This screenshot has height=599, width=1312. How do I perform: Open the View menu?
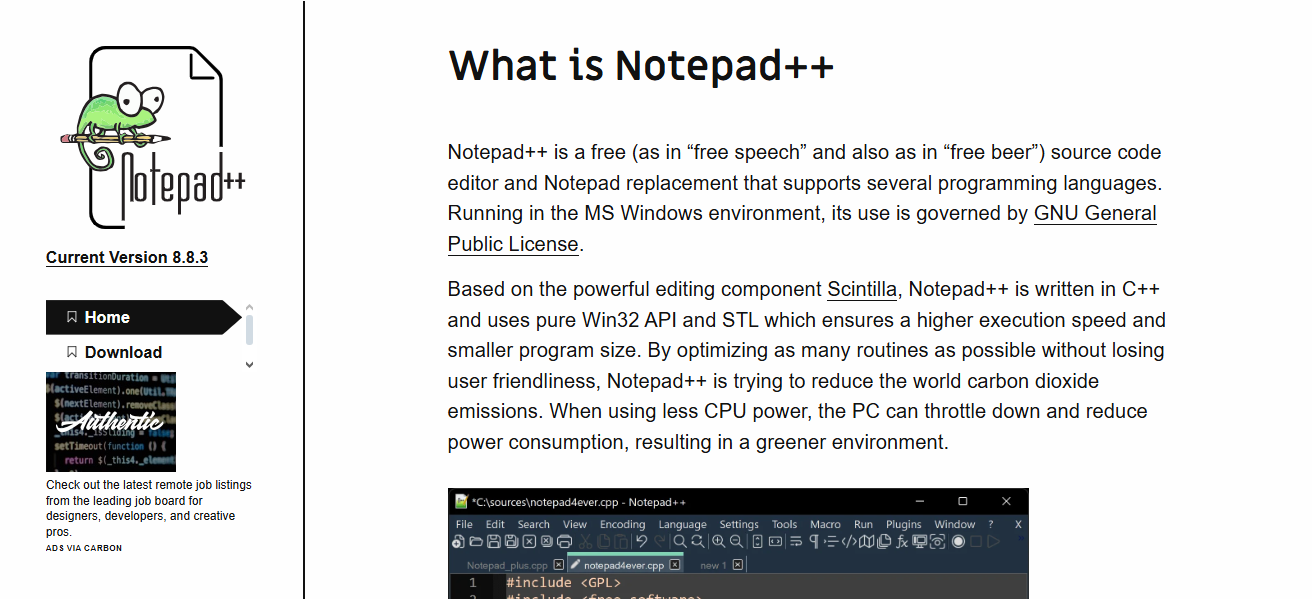[x=575, y=524]
